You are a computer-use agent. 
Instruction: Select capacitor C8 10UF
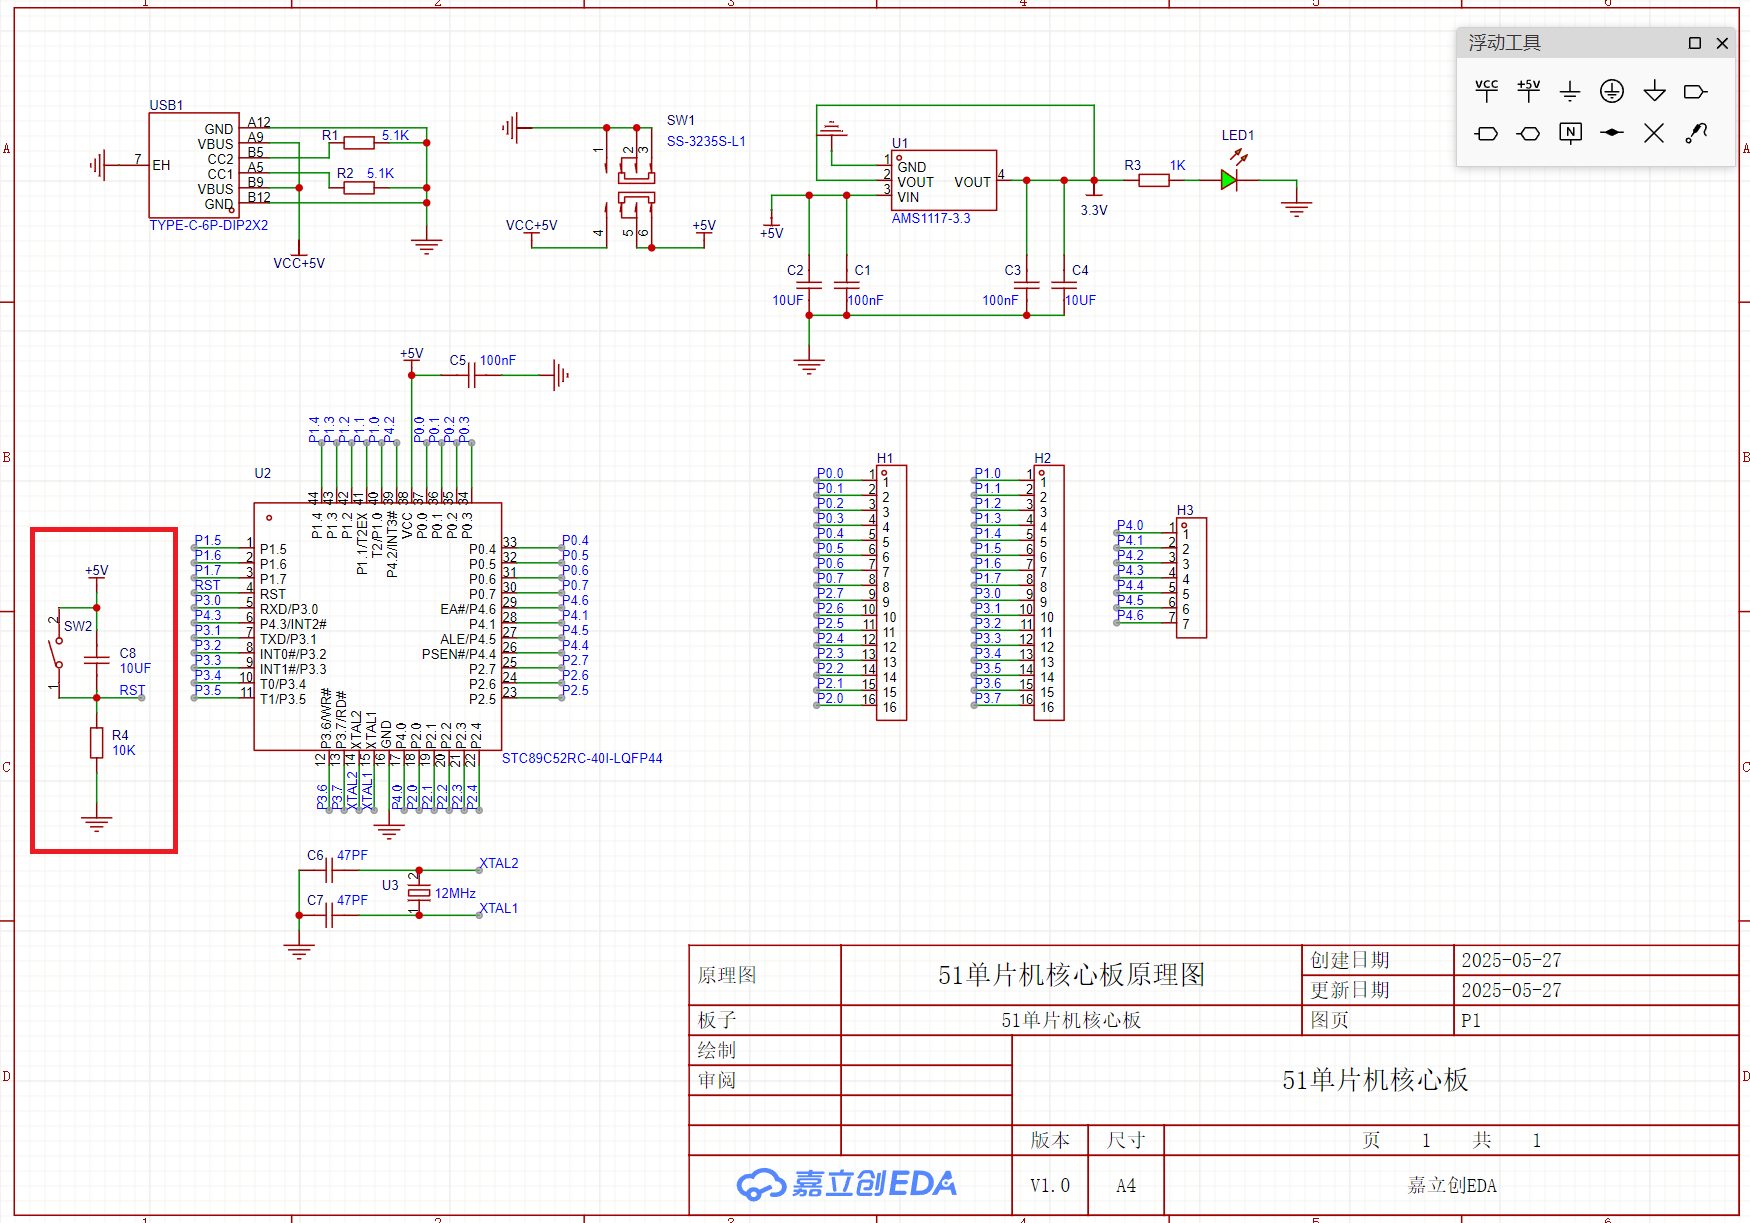pos(96,659)
